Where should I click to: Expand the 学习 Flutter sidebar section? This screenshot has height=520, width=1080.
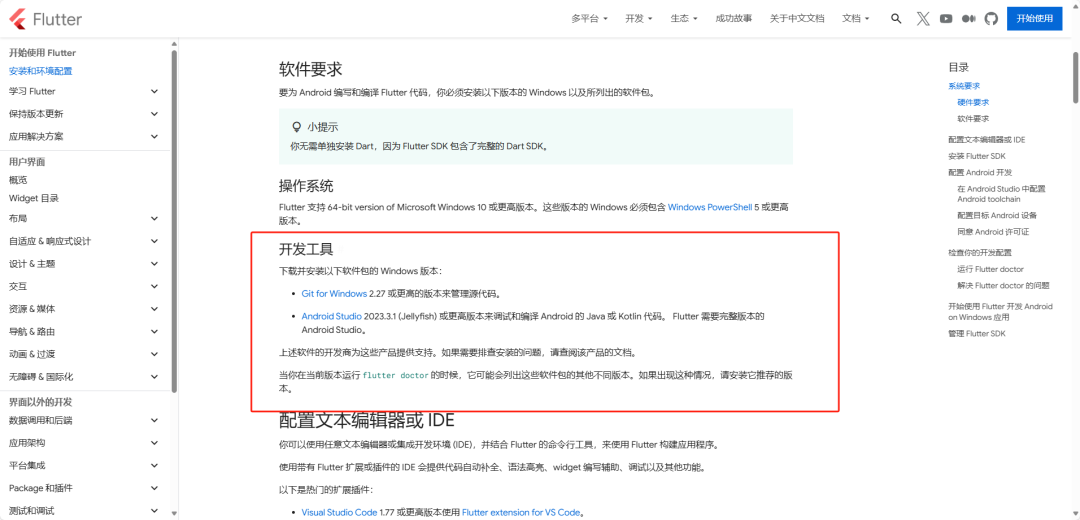[83, 91]
